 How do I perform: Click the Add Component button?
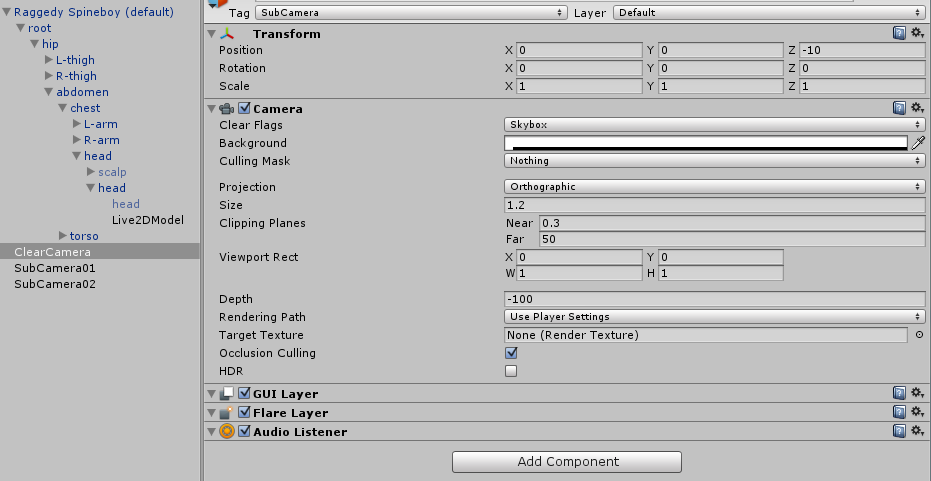(567, 461)
